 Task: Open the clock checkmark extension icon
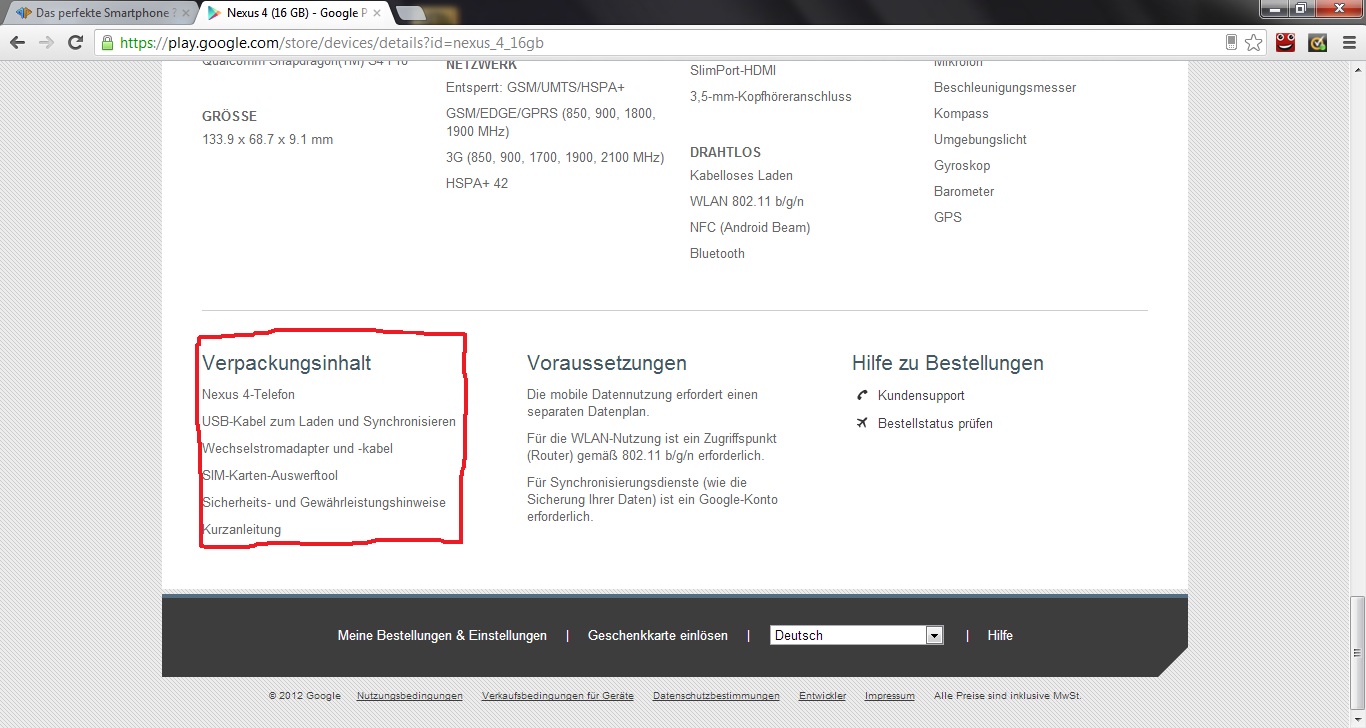point(1317,42)
